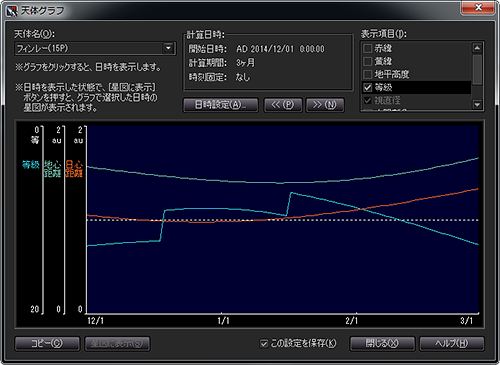The width and height of the screenshot is (500, 365).
Task: Click the 天体グラフ title bar app icon
Action: pyautogui.click(x=12, y=11)
